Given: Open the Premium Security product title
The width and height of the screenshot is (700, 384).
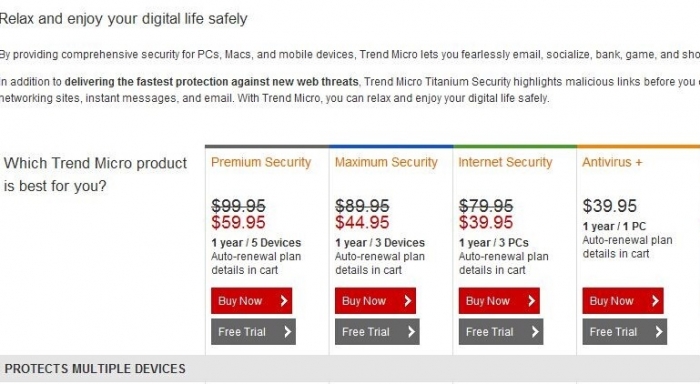Looking at the screenshot, I should 261,162.
